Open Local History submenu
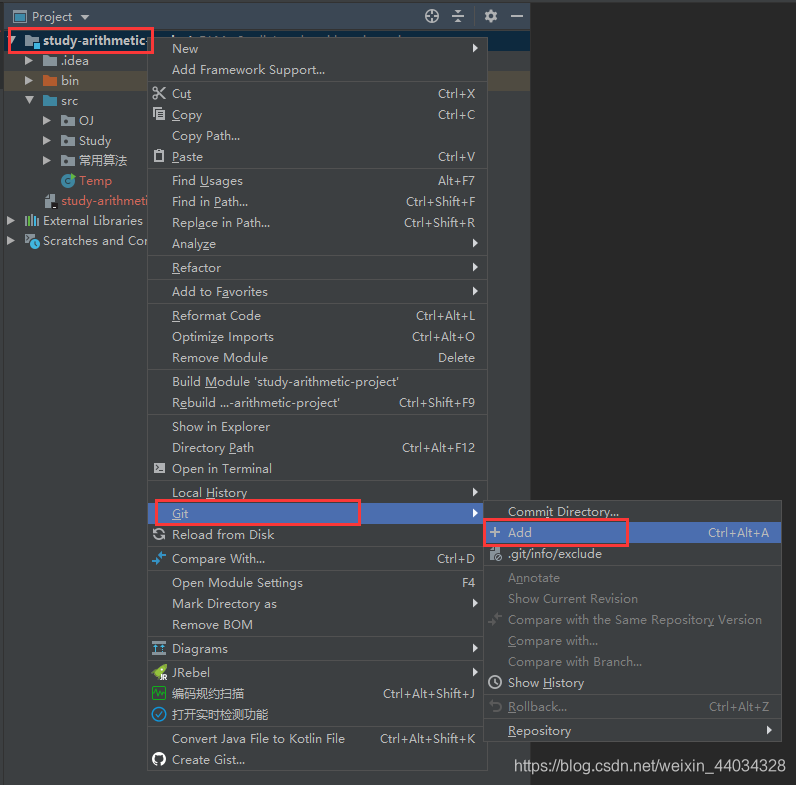This screenshot has height=785, width=796. (317, 492)
